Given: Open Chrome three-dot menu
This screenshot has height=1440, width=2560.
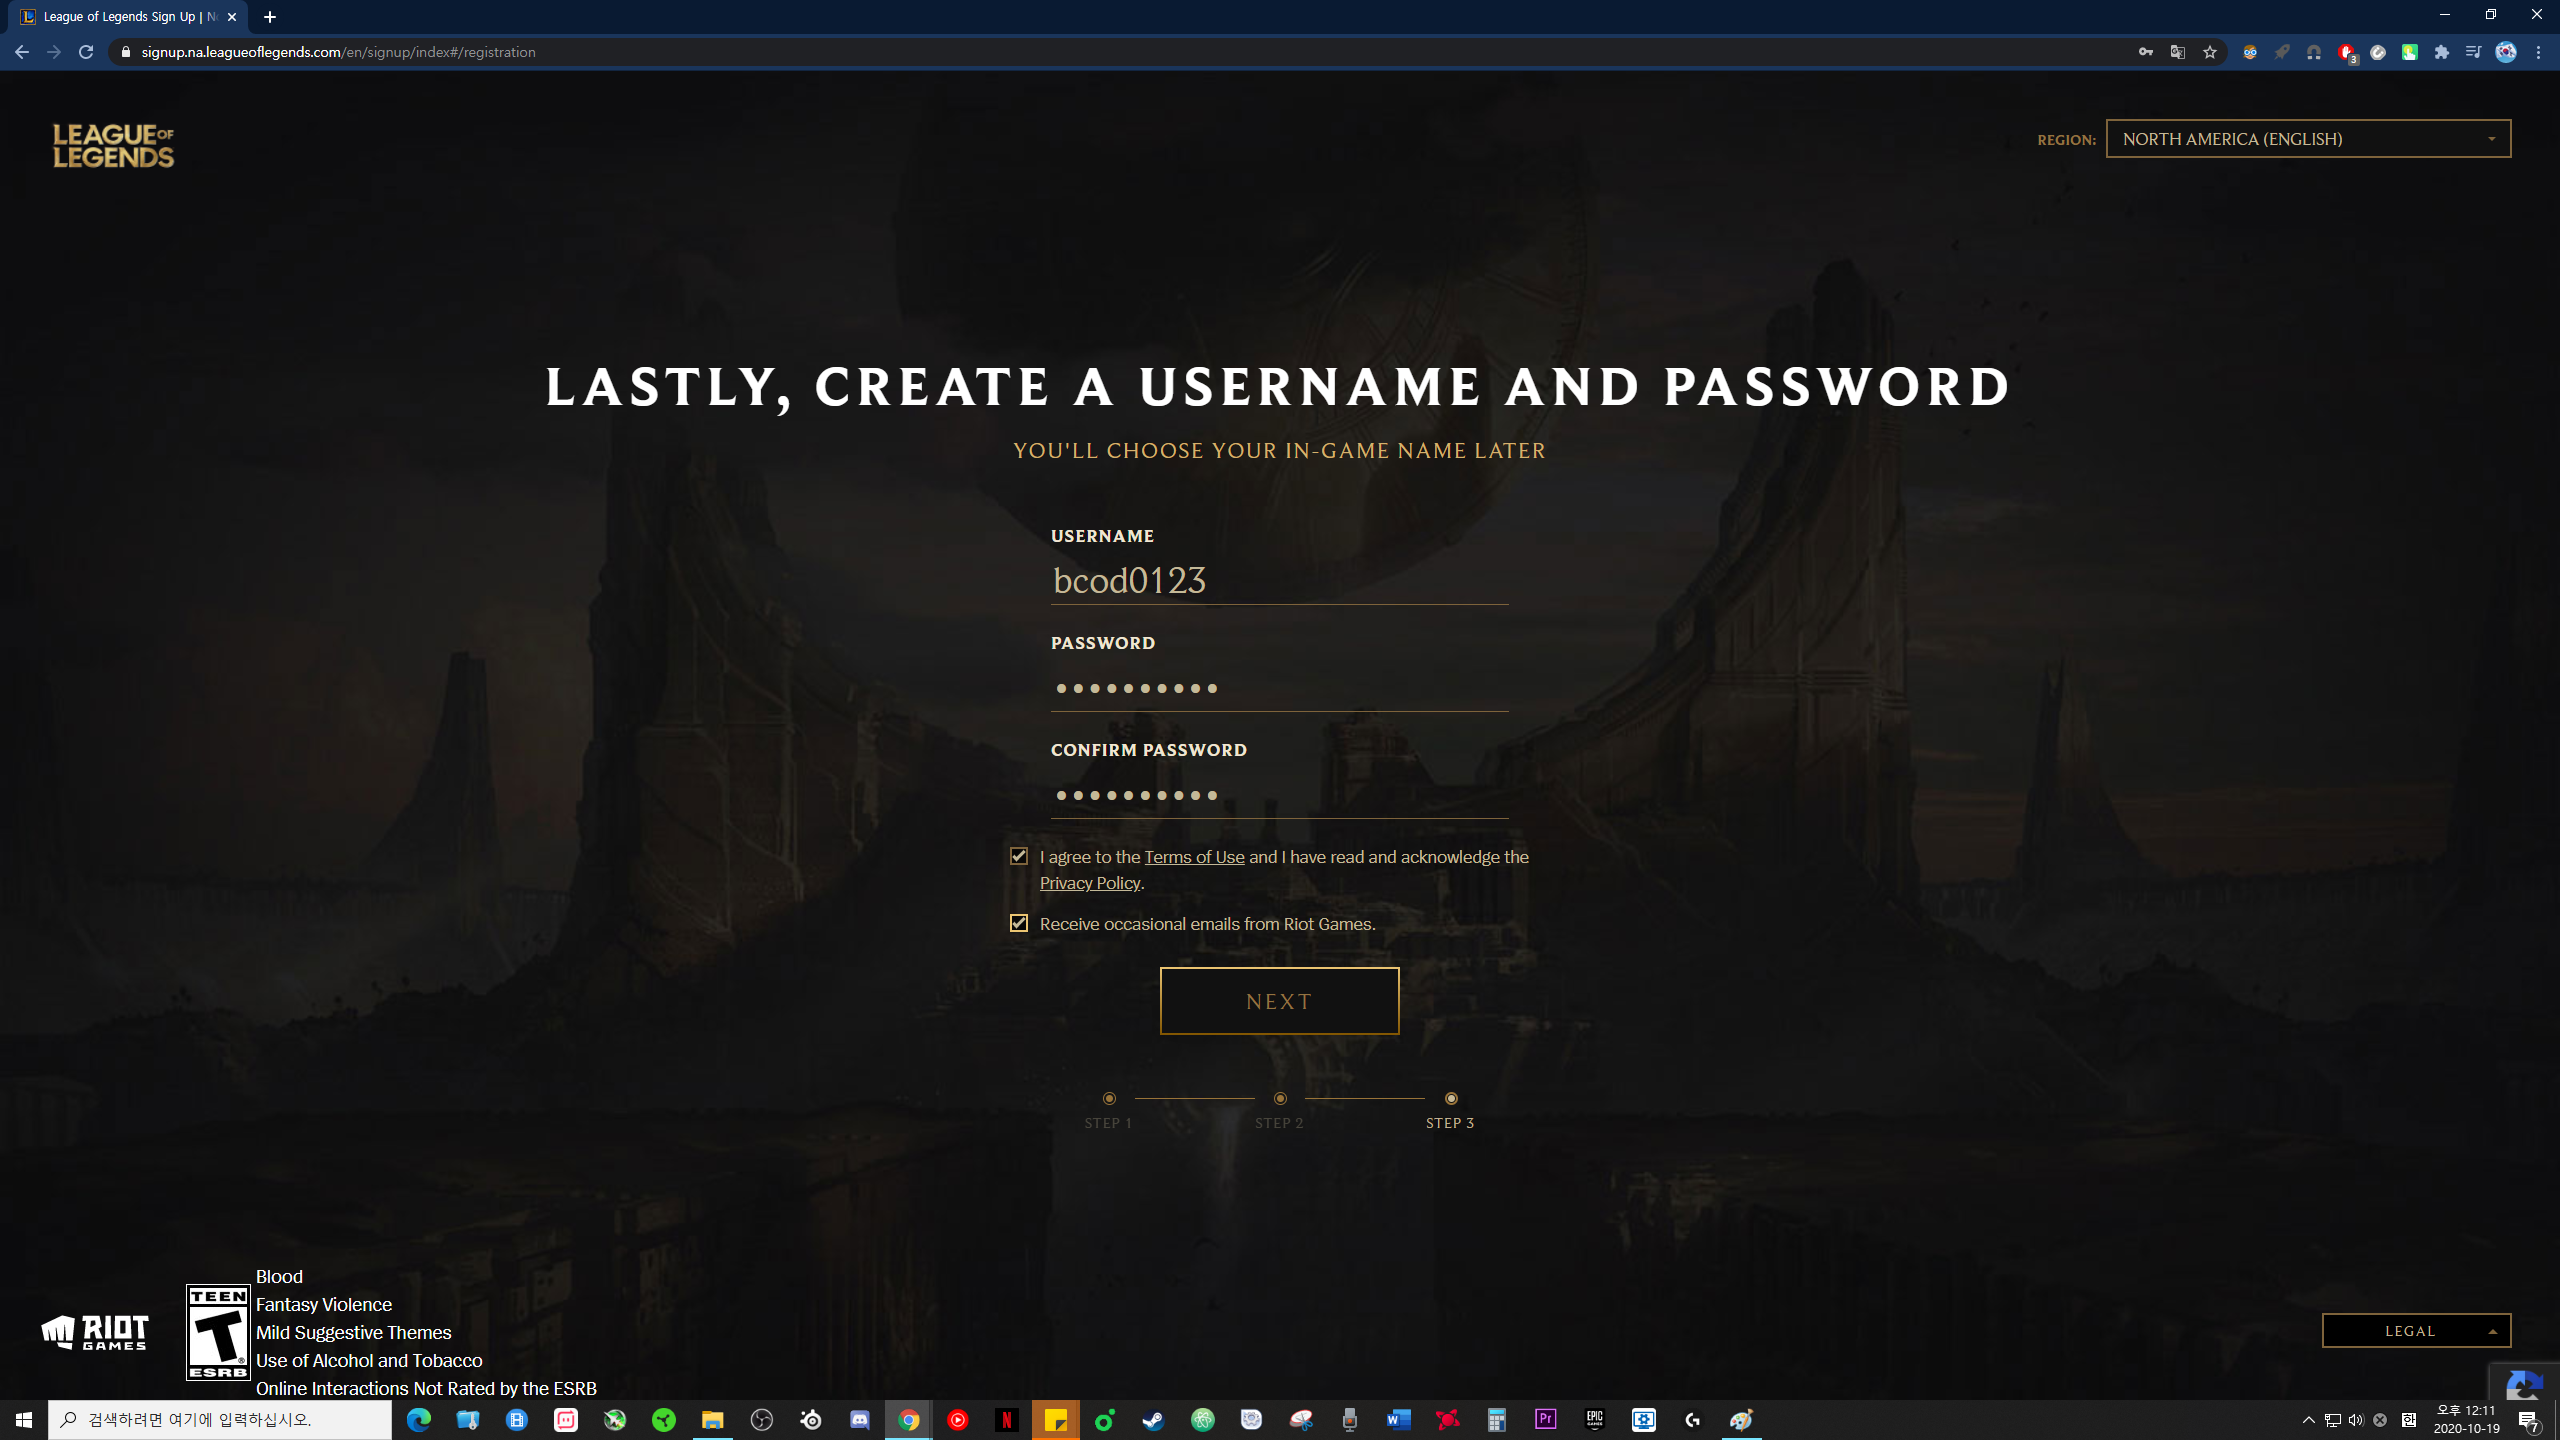Looking at the screenshot, I should pyautogui.click(x=2538, y=52).
